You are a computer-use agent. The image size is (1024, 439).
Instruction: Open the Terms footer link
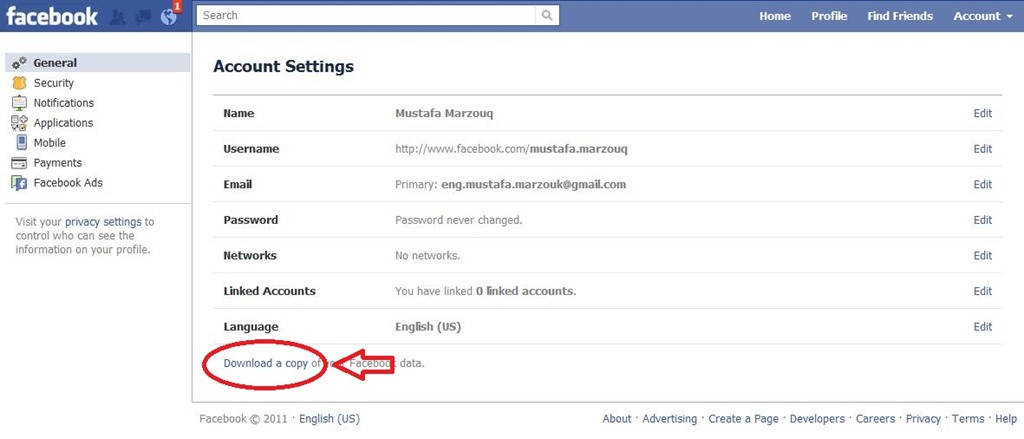click(968, 419)
